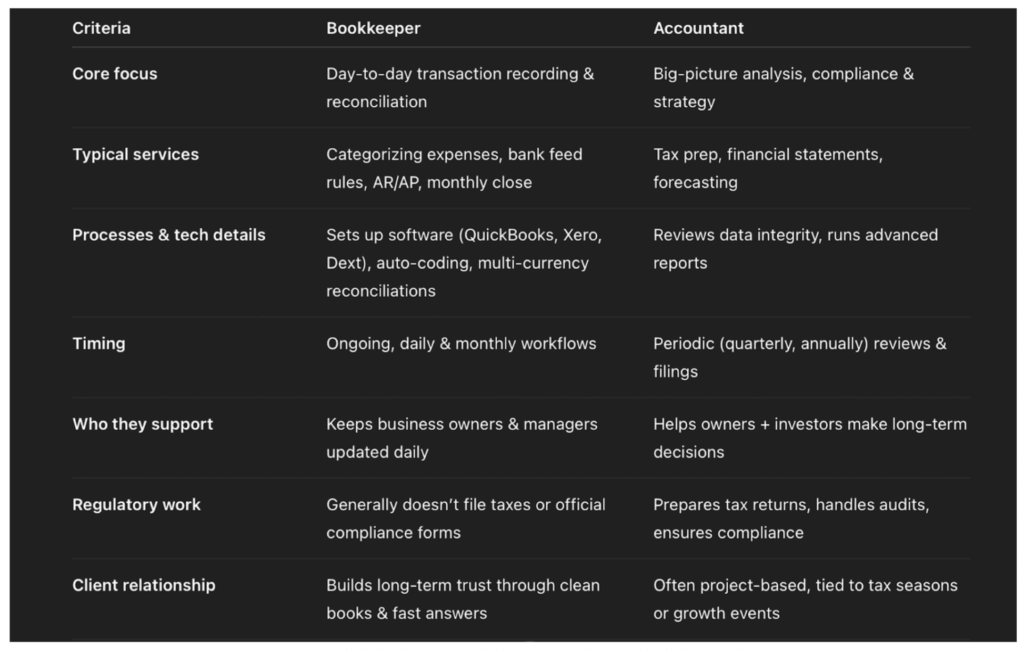Screen dimensions: 1024x650
Task: Click the Bookkeeper column header
Action: (x=373, y=28)
